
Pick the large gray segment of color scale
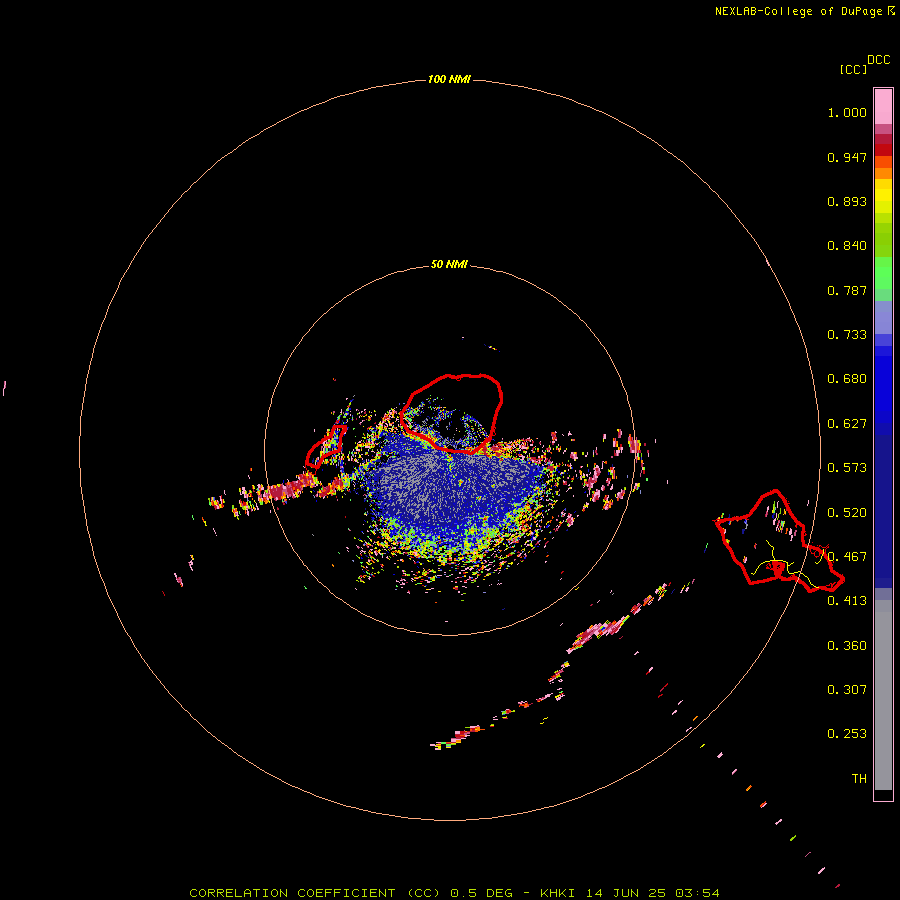883,695
